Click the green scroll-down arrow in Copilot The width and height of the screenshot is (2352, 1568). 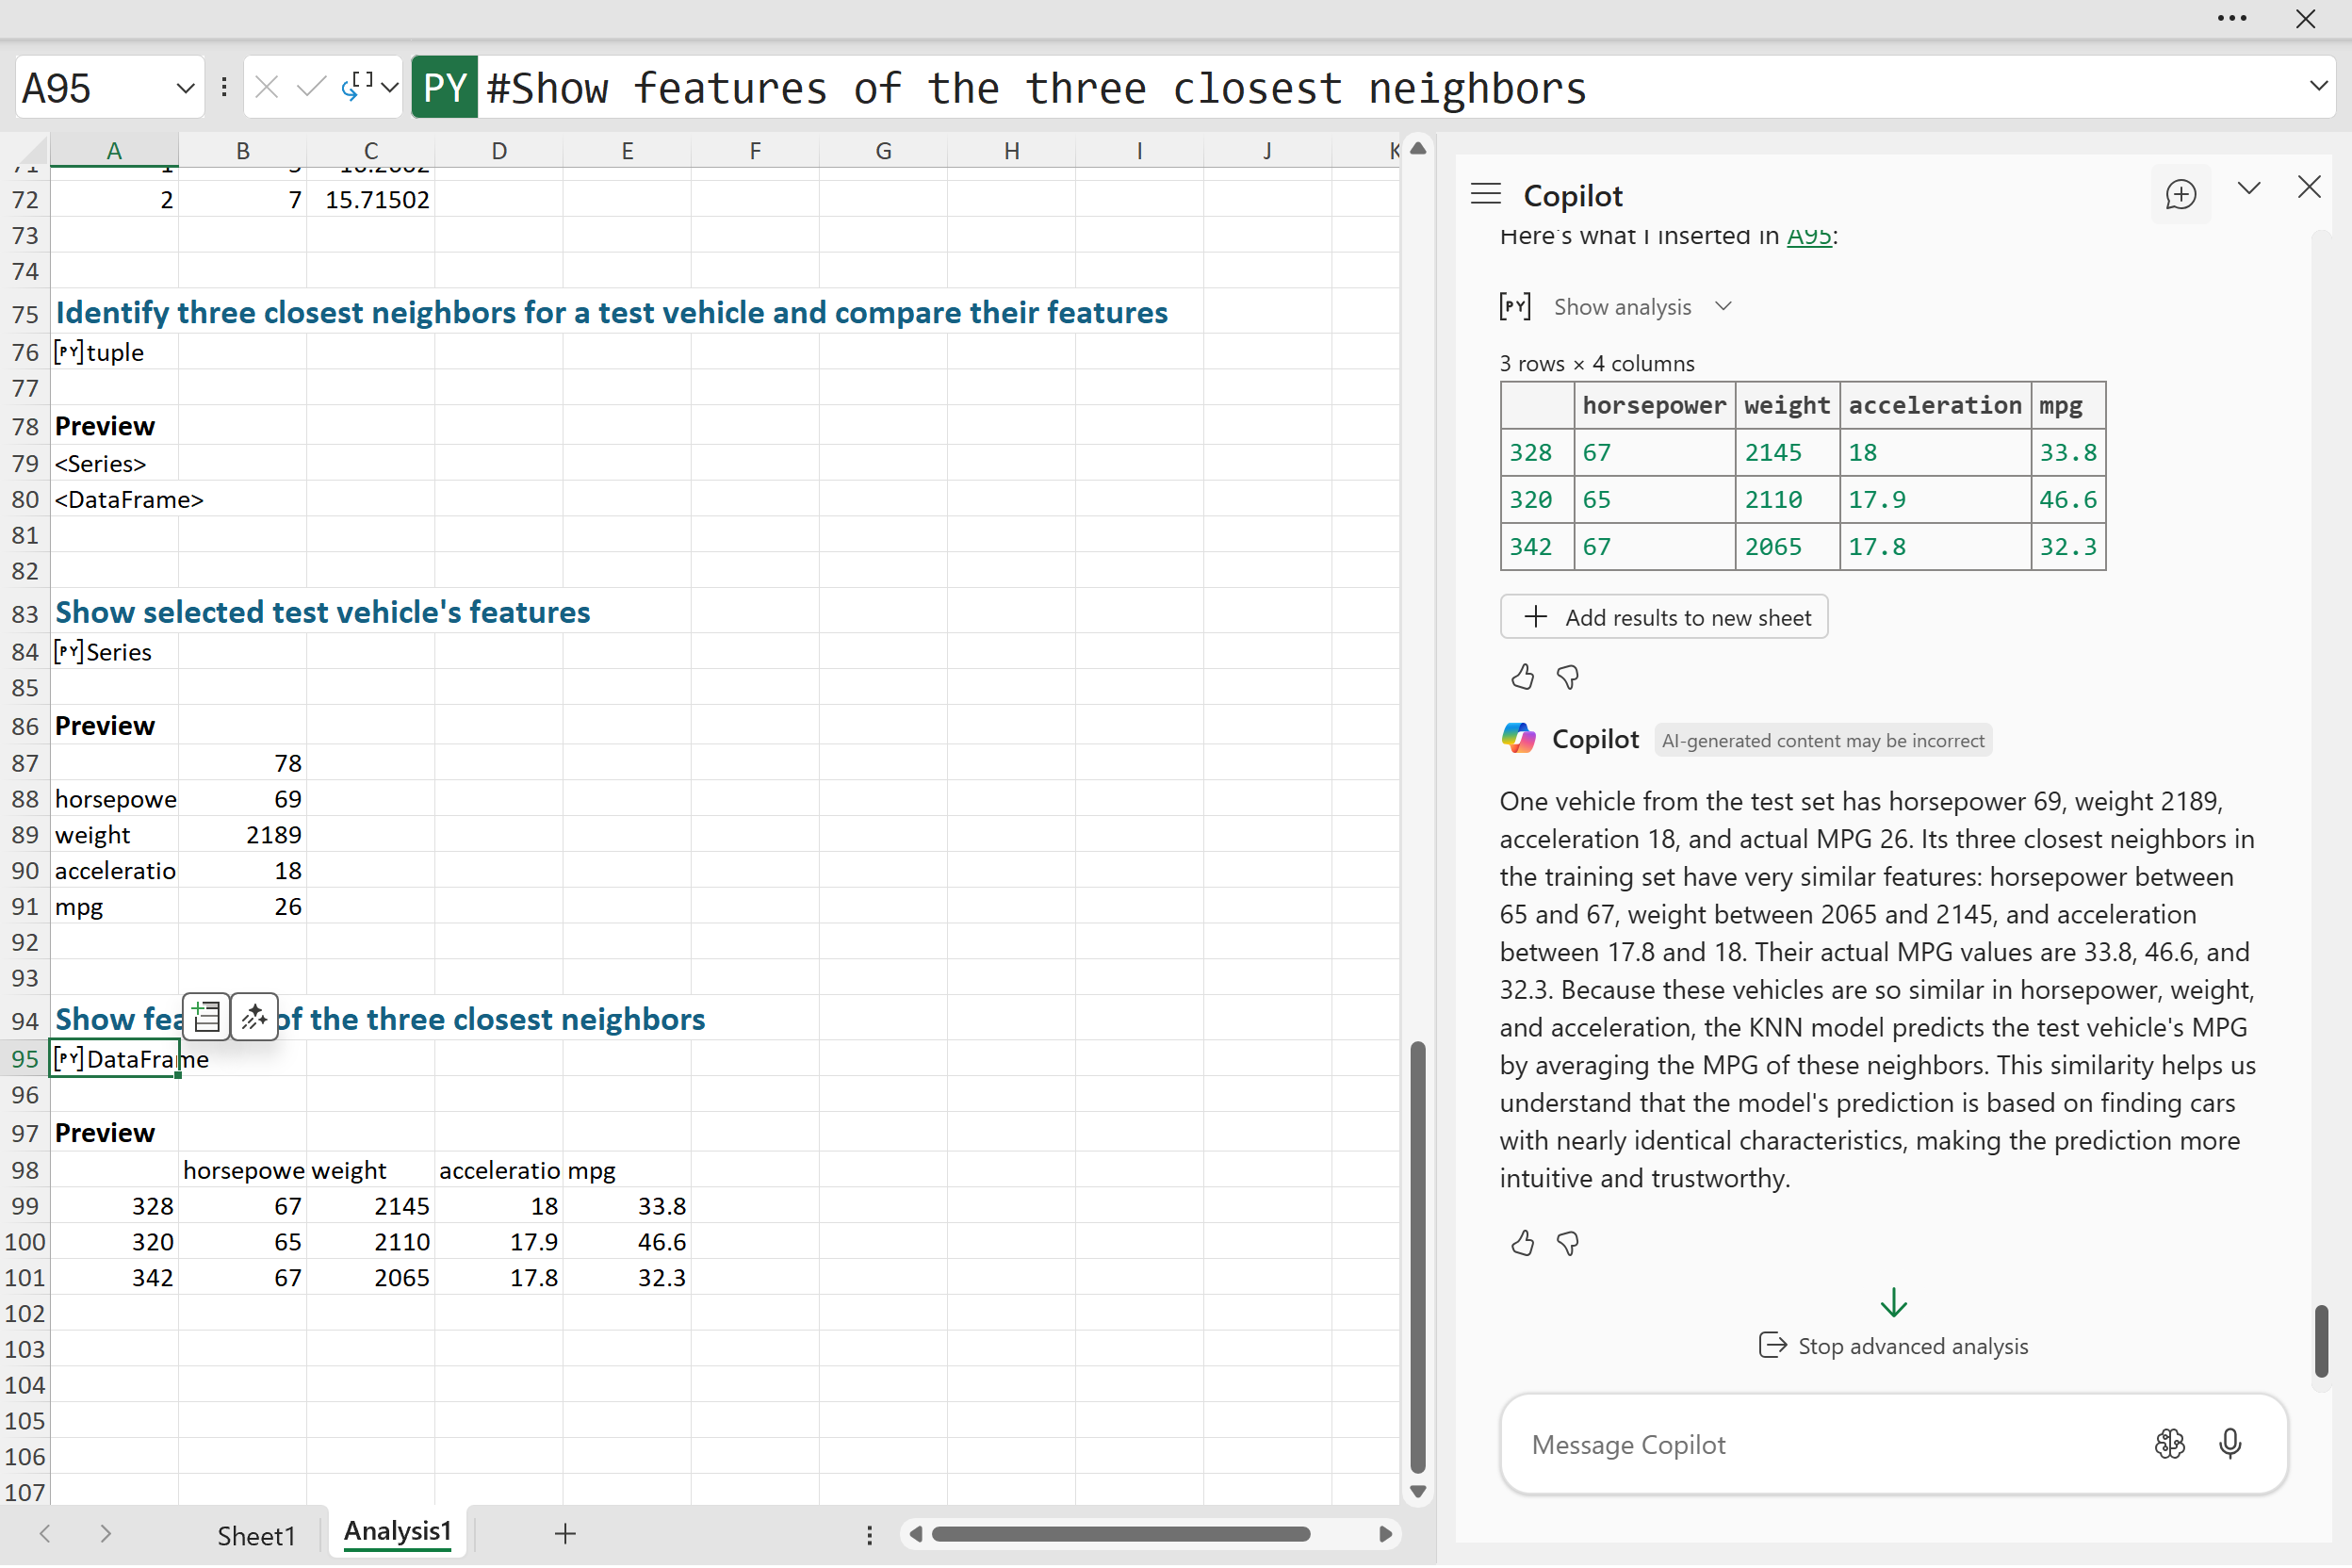tap(1893, 1302)
